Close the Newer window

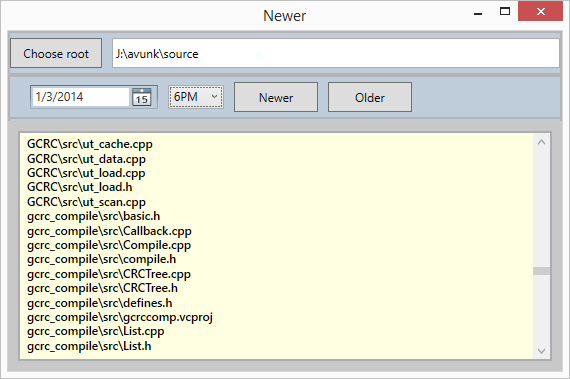(x=541, y=12)
